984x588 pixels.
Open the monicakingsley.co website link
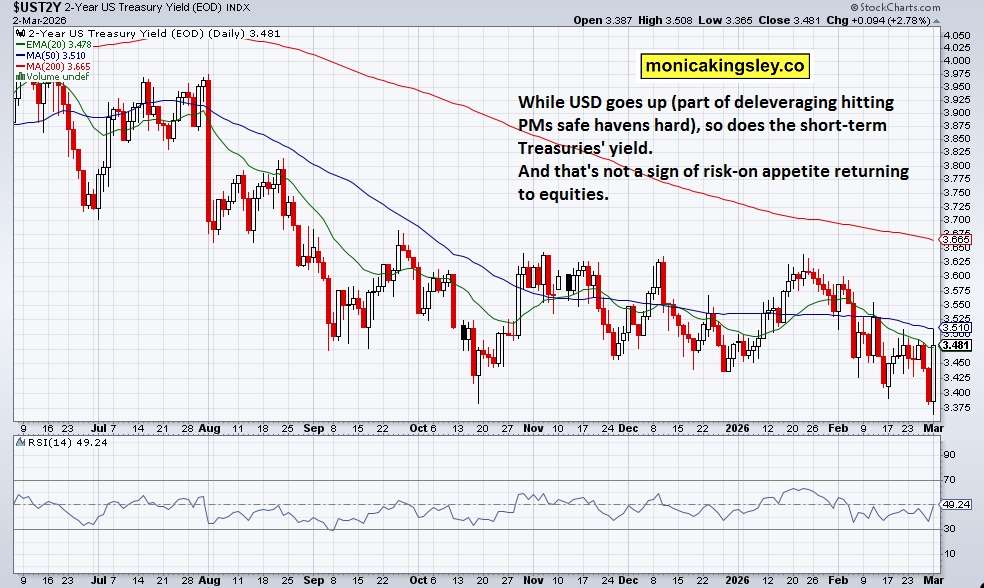click(x=725, y=66)
